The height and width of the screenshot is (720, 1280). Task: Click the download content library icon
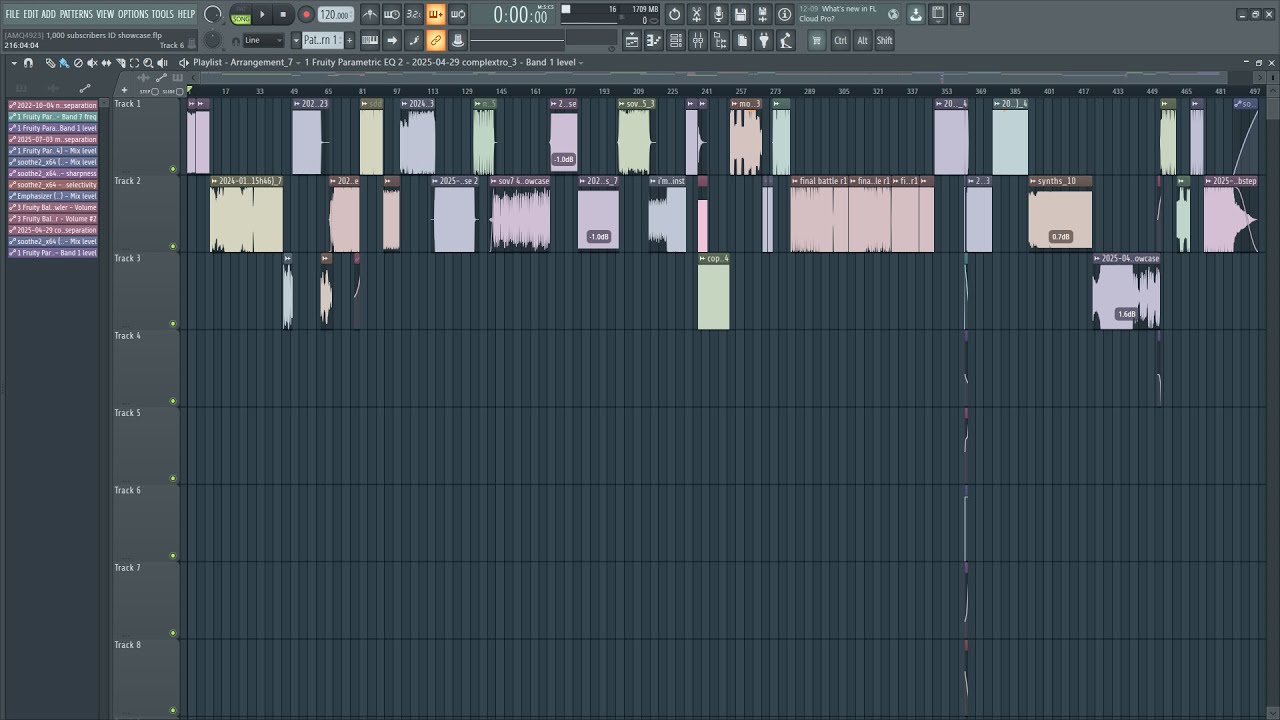point(916,14)
